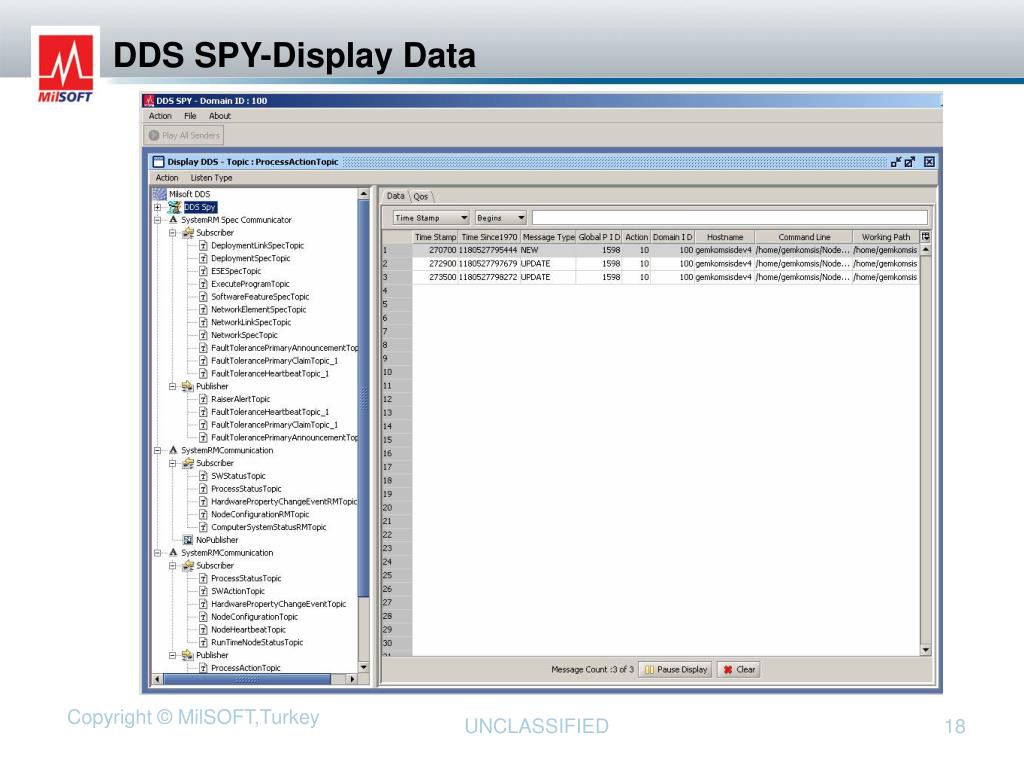The height and width of the screenshot is (768, 1024).
Task: Collapse the first Publisher node
Action: click(172, 387)
